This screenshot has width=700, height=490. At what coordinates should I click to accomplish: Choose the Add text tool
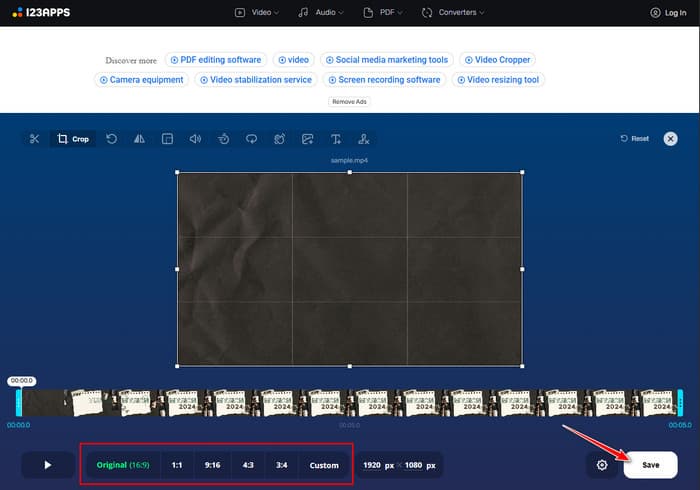(x=336, y=139)
